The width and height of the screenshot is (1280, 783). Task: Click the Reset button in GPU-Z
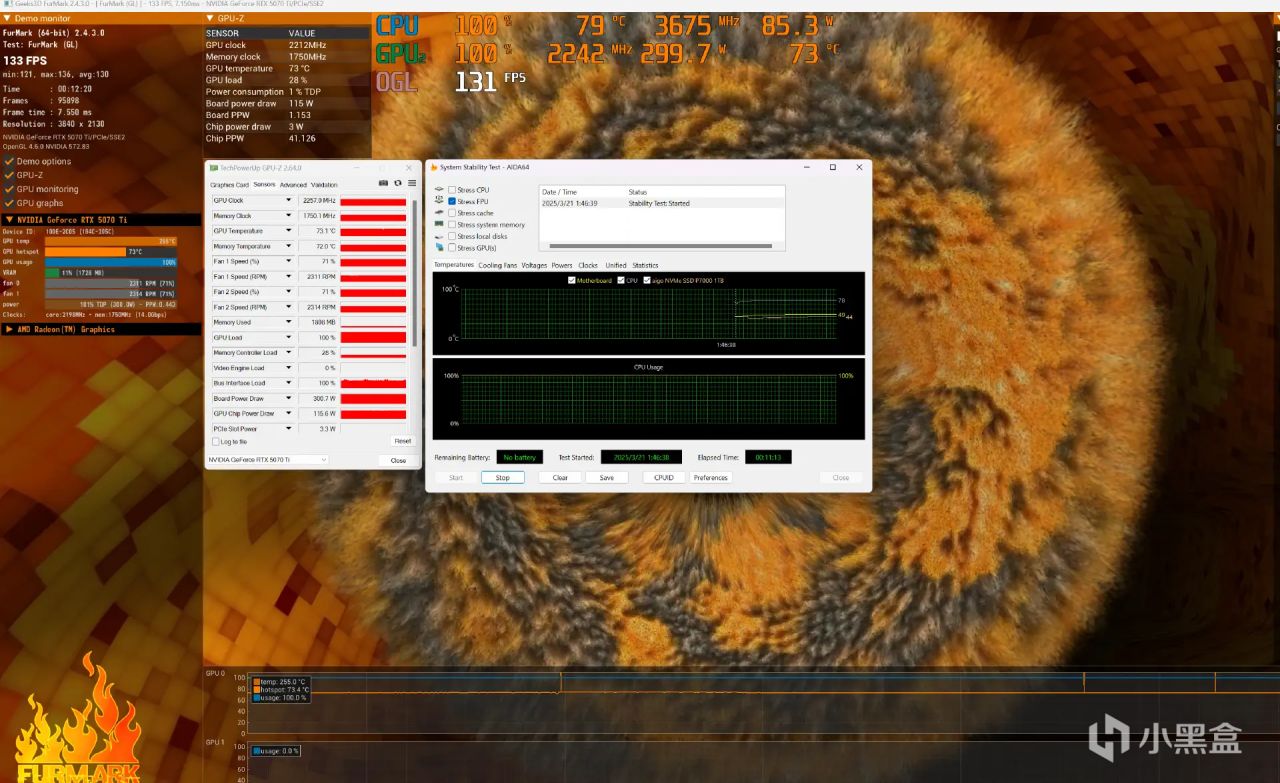[x=402, y=441]
